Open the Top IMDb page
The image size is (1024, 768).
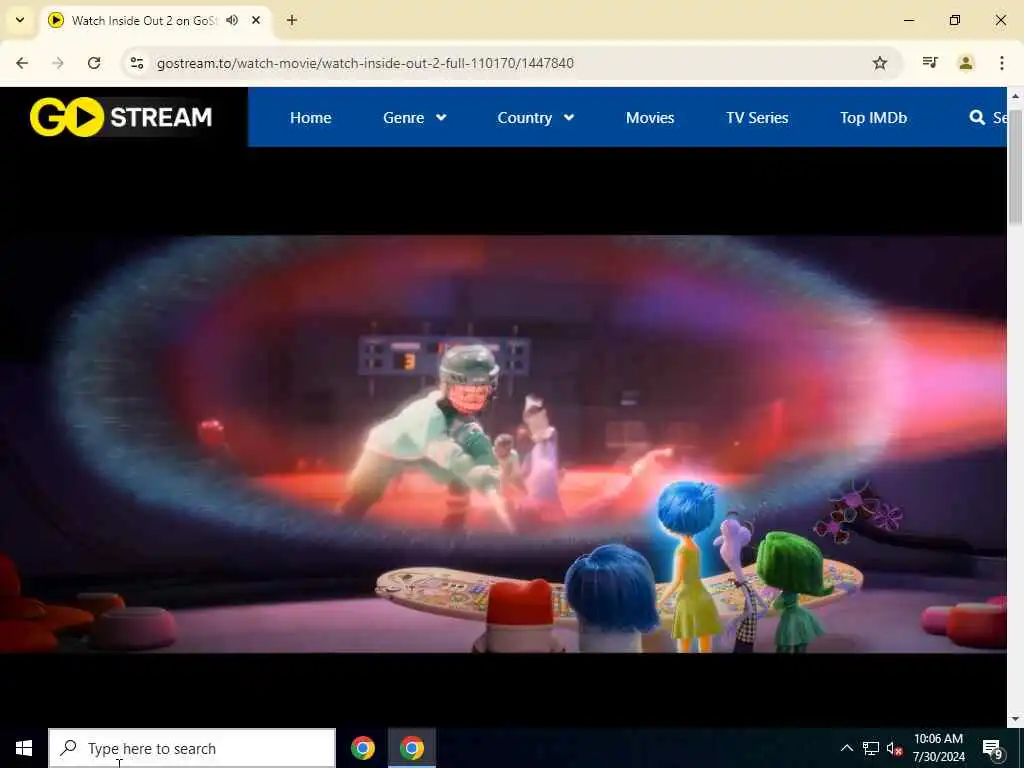coord(873,118)
